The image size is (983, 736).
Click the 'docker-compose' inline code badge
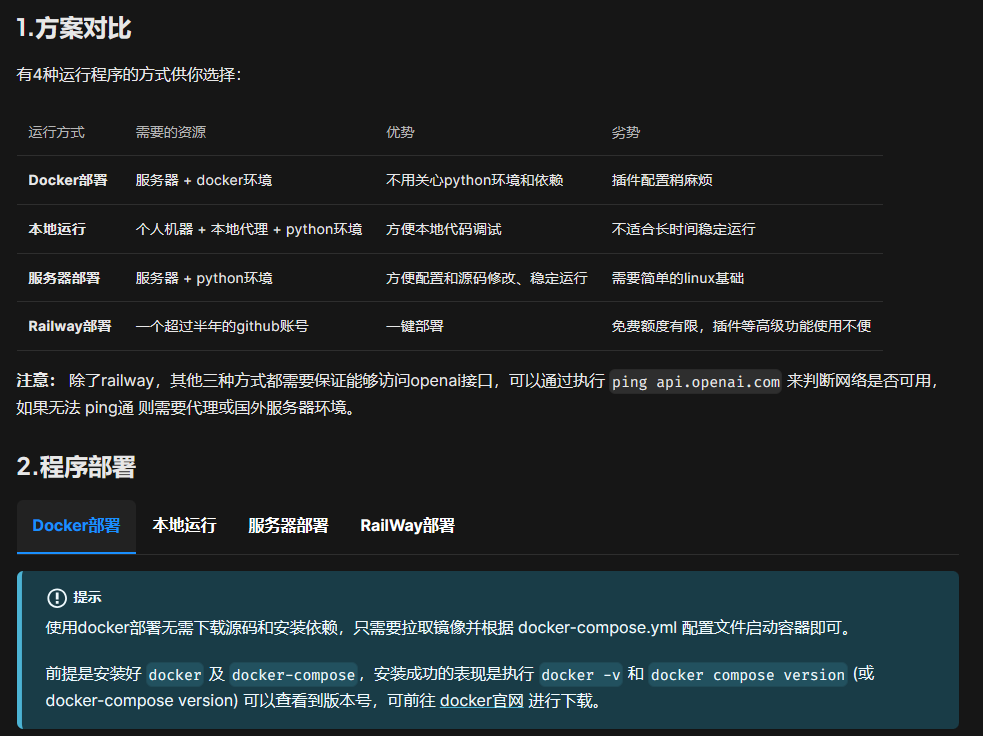point(293,675)
